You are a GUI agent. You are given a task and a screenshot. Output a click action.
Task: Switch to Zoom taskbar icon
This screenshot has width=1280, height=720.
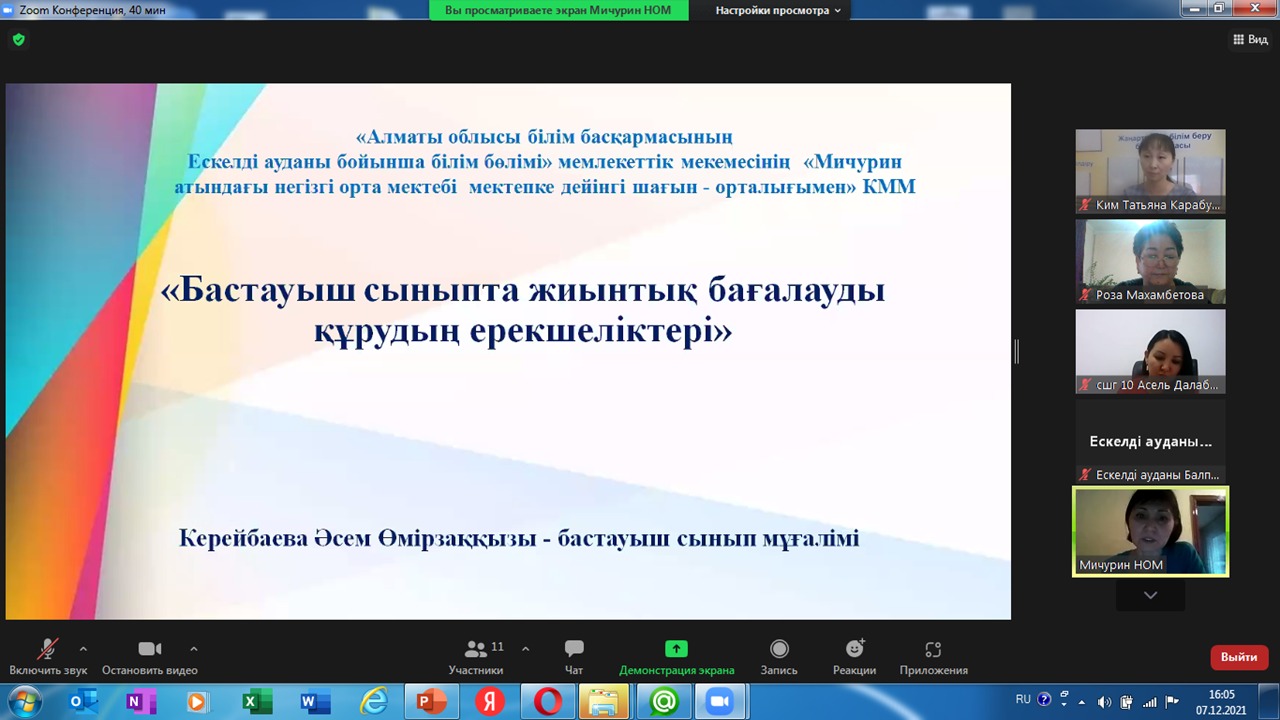tap(720, 702)
